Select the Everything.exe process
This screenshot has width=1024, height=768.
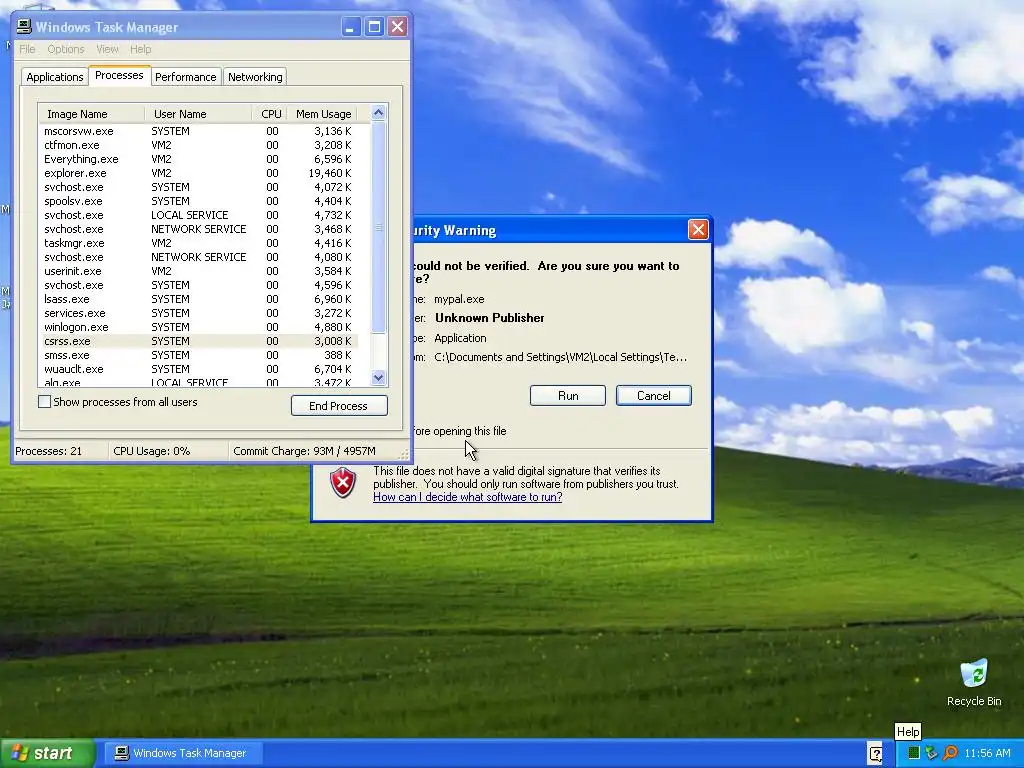(x=199, y=159)
